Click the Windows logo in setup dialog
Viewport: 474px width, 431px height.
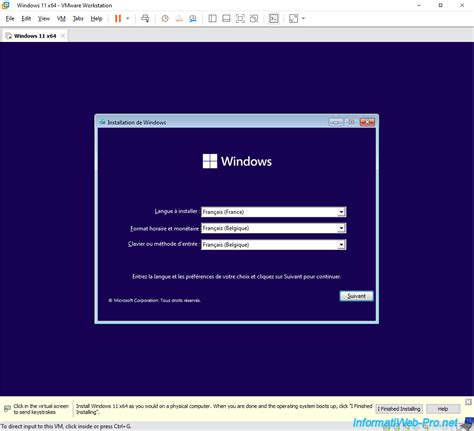pyautogui.click(x=210, y=161)
